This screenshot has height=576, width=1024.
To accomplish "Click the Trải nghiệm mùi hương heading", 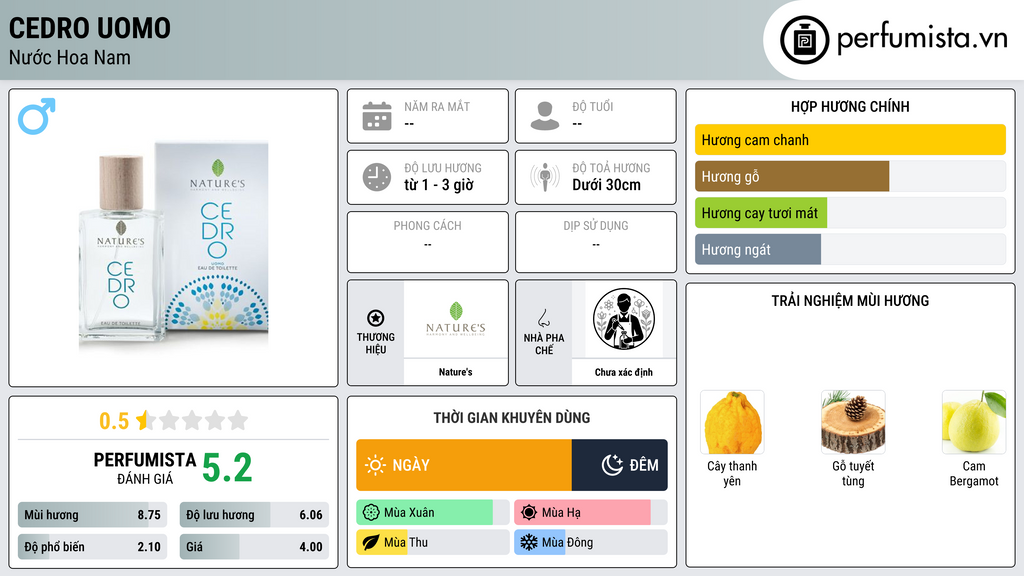I will 850,301.
